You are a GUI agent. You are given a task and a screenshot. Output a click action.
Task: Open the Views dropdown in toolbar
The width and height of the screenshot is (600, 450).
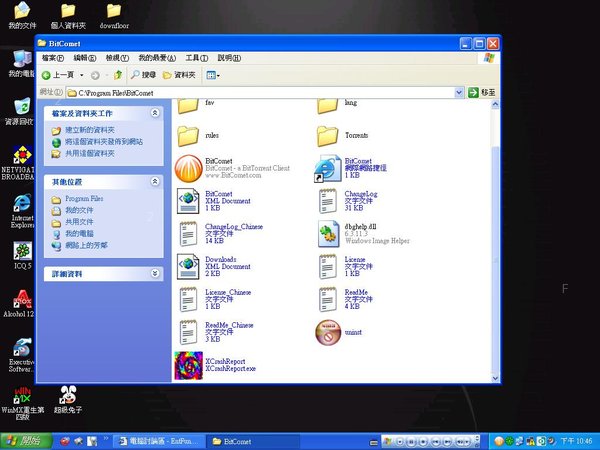click(212, 75)
